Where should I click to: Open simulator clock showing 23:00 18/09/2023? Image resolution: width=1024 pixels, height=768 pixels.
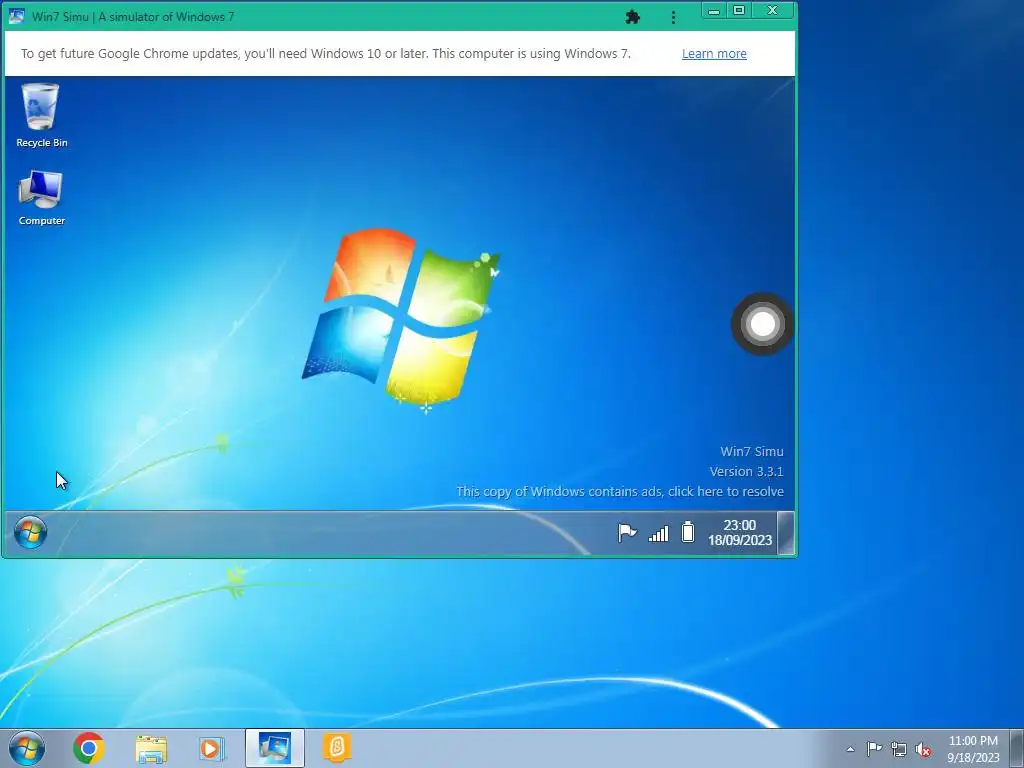740,533
